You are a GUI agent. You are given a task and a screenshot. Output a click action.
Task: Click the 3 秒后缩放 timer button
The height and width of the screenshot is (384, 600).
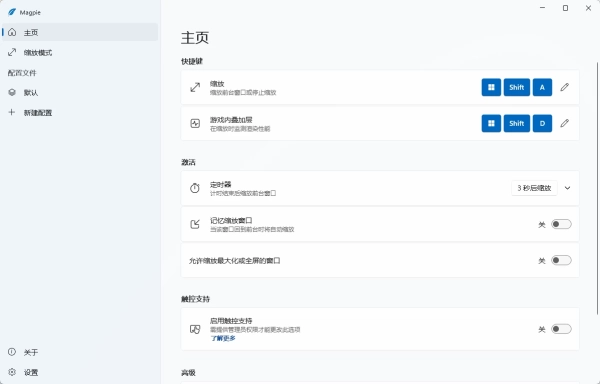[x=534, y=188]
